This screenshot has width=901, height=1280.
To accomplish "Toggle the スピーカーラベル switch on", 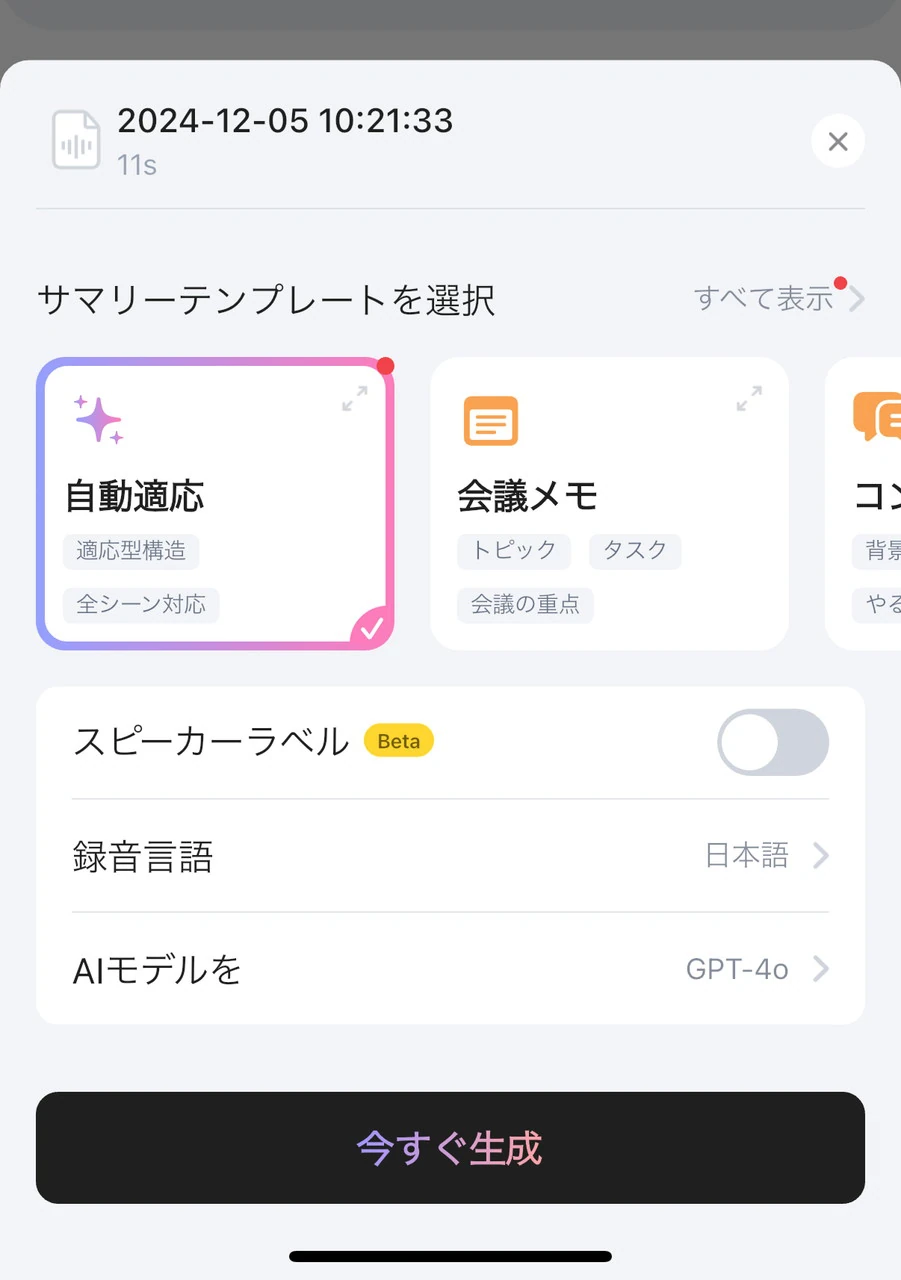I will [x=773, y=742].
